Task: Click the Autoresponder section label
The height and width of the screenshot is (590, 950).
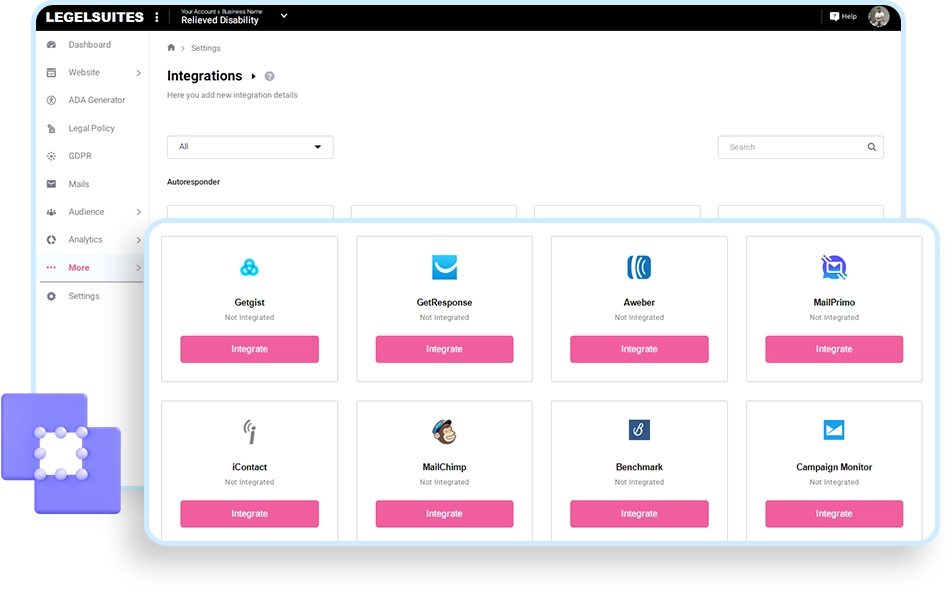Action: click(x=193, y=182)
